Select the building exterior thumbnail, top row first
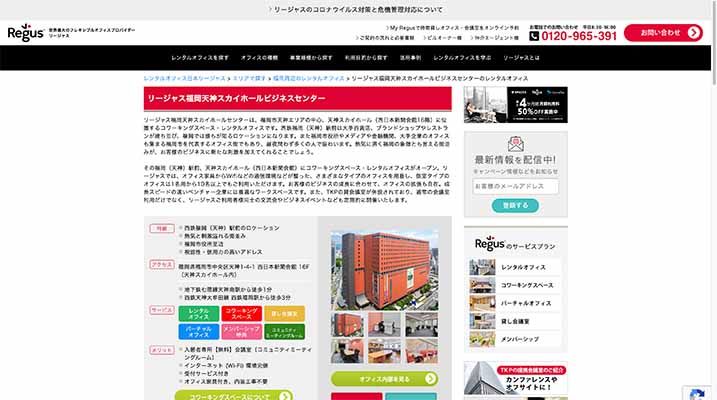Screen dimensions: 717x400 pyautogui.click(x=348, y=325)
